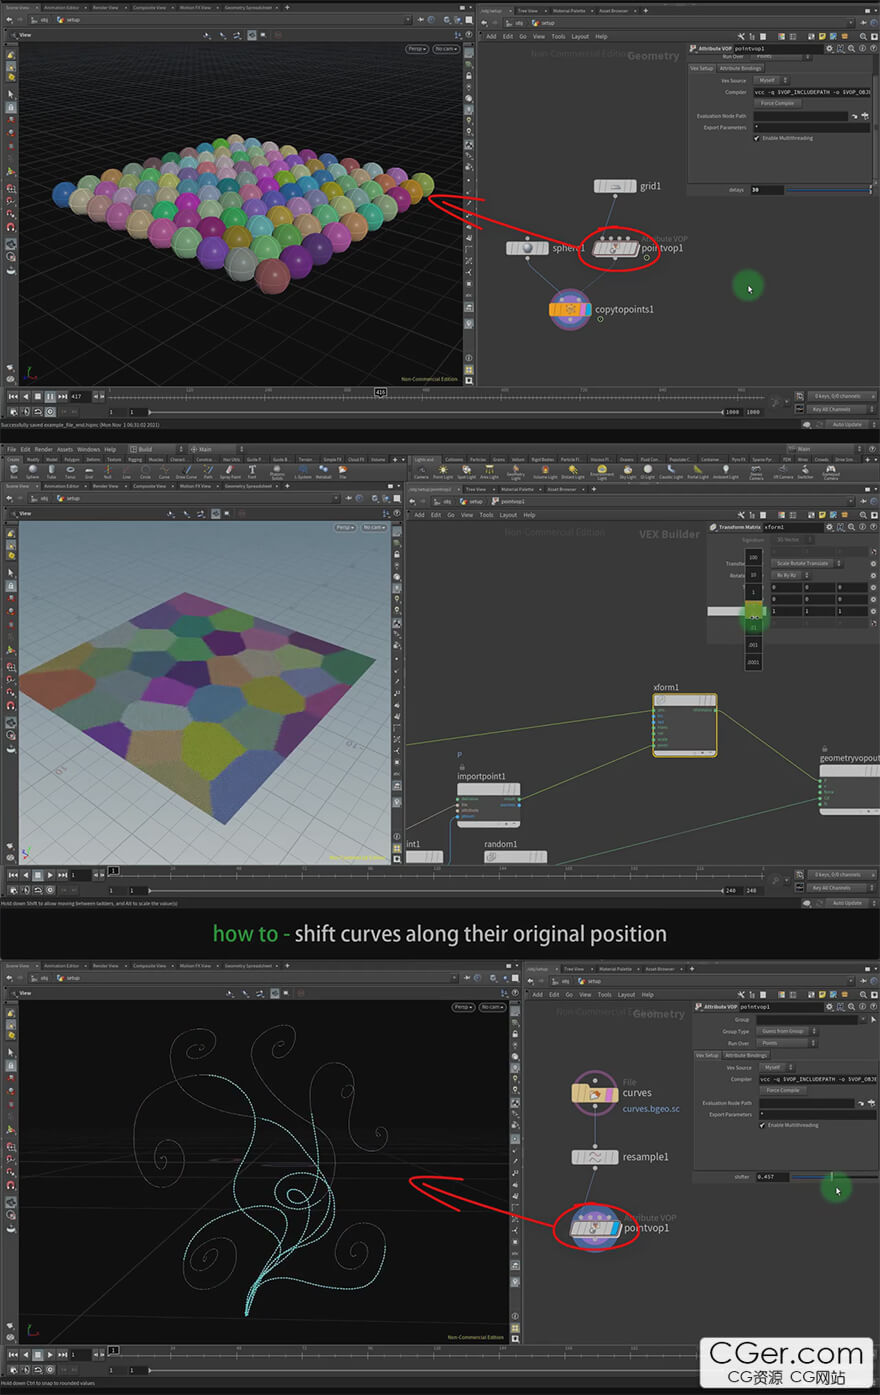Open the No cam dropdown in the sphere-grid viewport
Image resolution: width=880 pixels, height=1395 pixels.
(445, 49)
